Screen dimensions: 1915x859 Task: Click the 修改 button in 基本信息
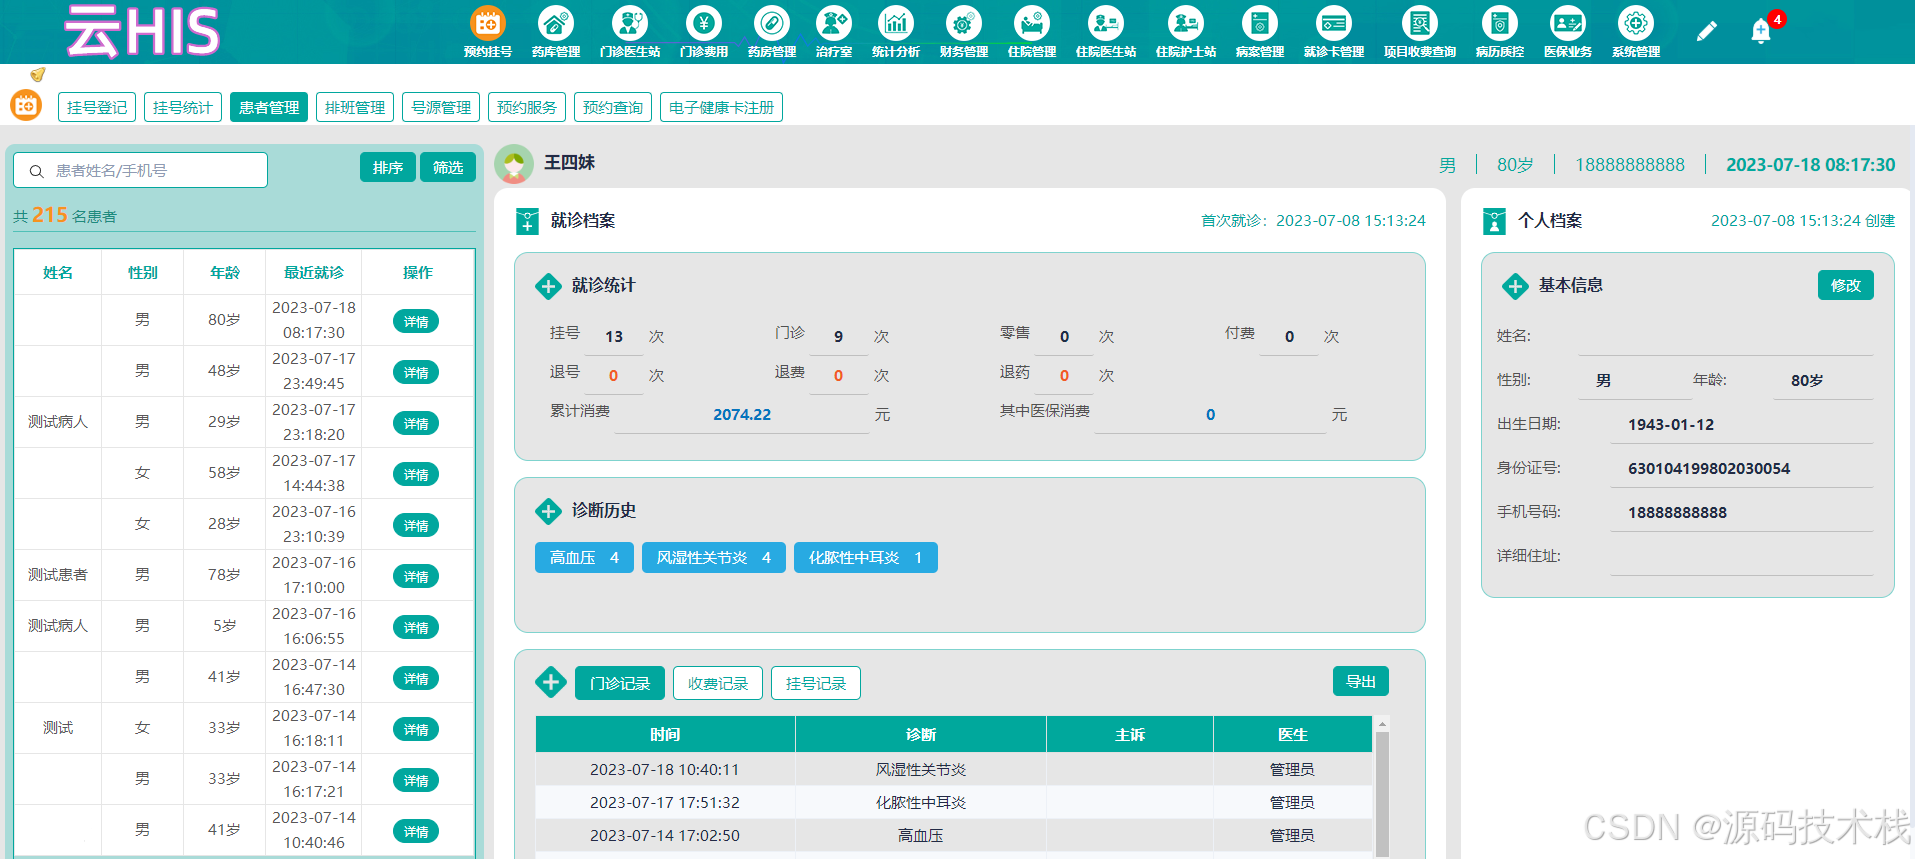pos(1846,285)
